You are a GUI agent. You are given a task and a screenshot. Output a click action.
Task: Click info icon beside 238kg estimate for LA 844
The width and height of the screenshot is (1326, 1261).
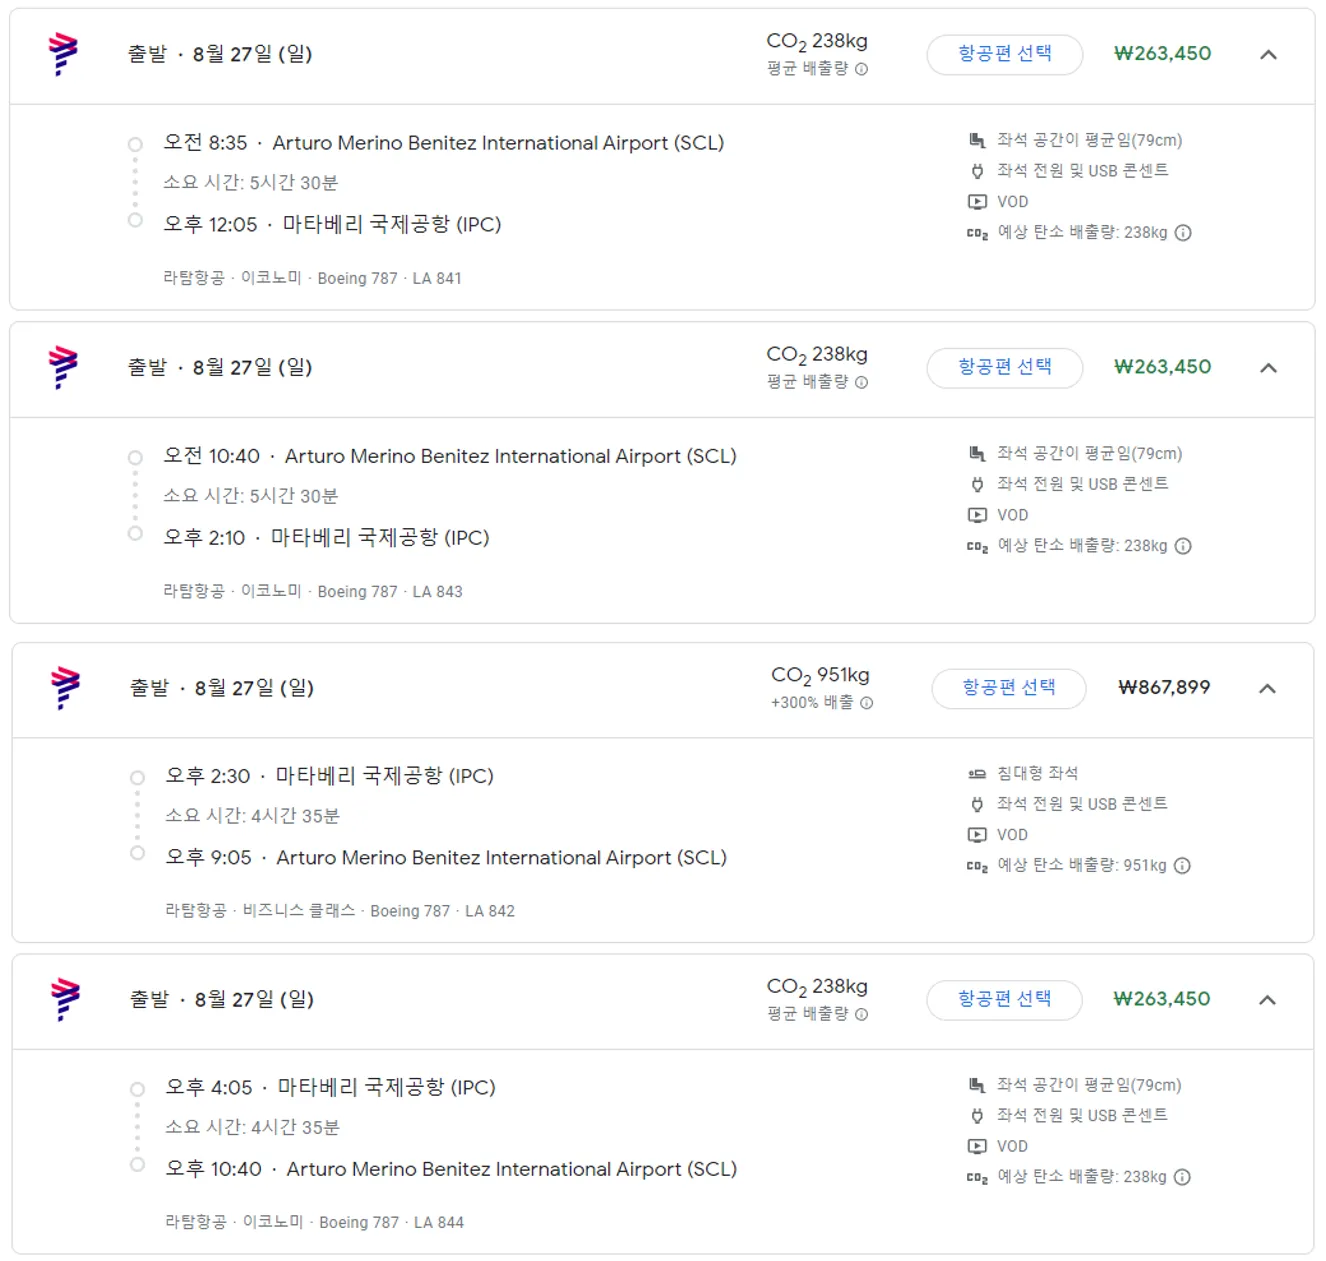click(1182, 1177)
